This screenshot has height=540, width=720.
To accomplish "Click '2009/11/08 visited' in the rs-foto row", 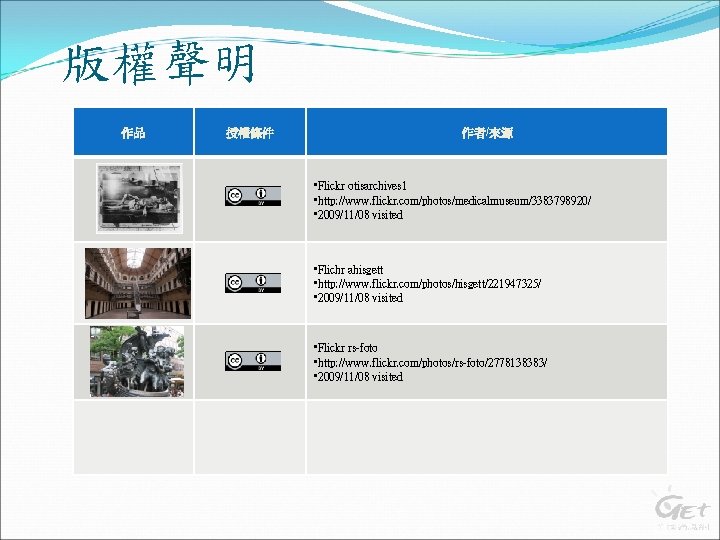I will 360,377.
